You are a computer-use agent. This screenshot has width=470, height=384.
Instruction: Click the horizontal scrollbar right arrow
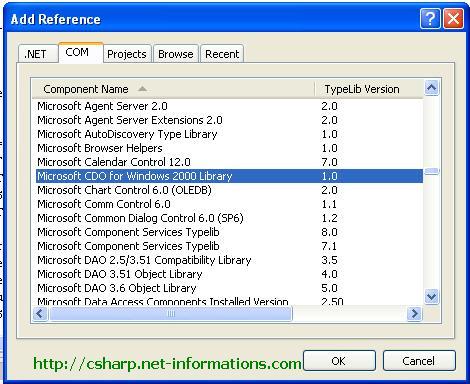[x=414, y=314]
